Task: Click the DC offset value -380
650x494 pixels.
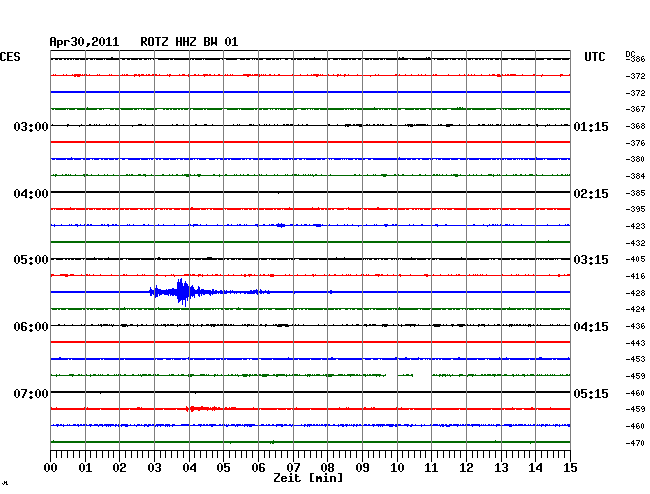Action: (635, 159)
